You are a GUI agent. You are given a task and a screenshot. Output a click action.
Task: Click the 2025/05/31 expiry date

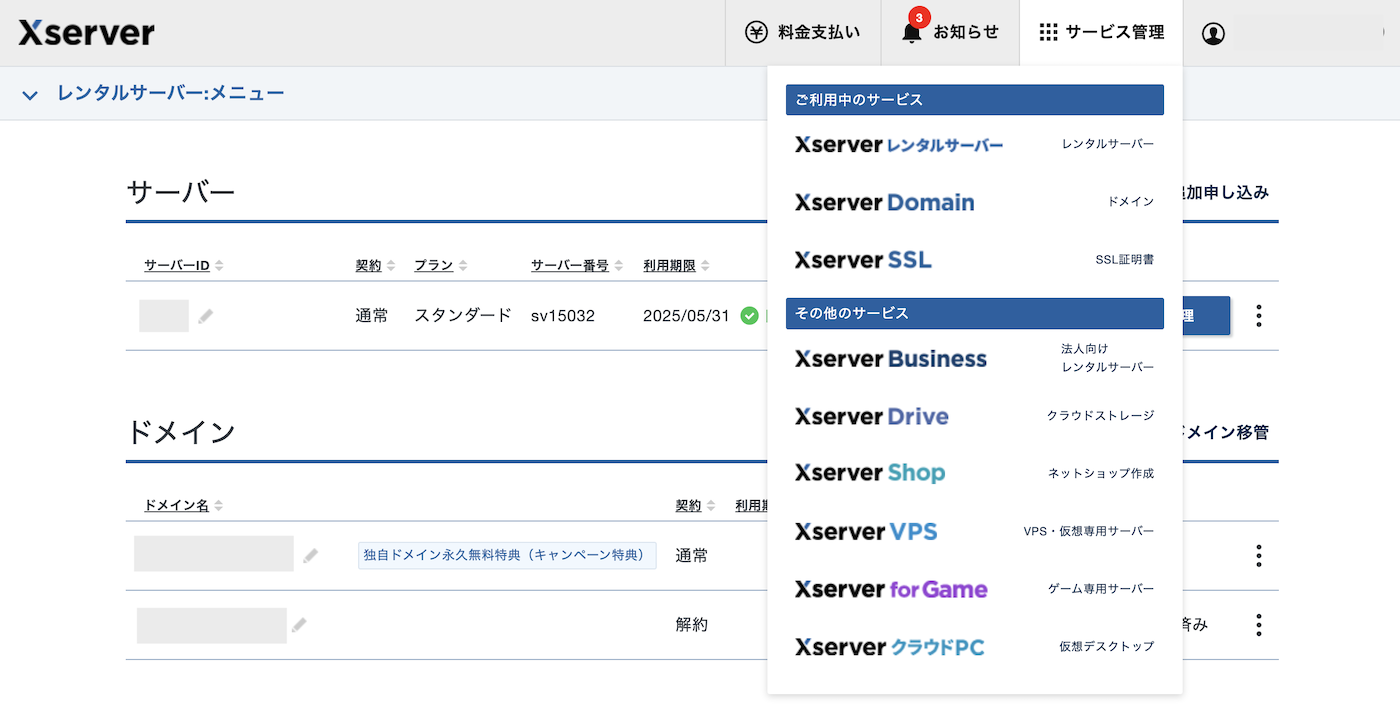point(686,316)
